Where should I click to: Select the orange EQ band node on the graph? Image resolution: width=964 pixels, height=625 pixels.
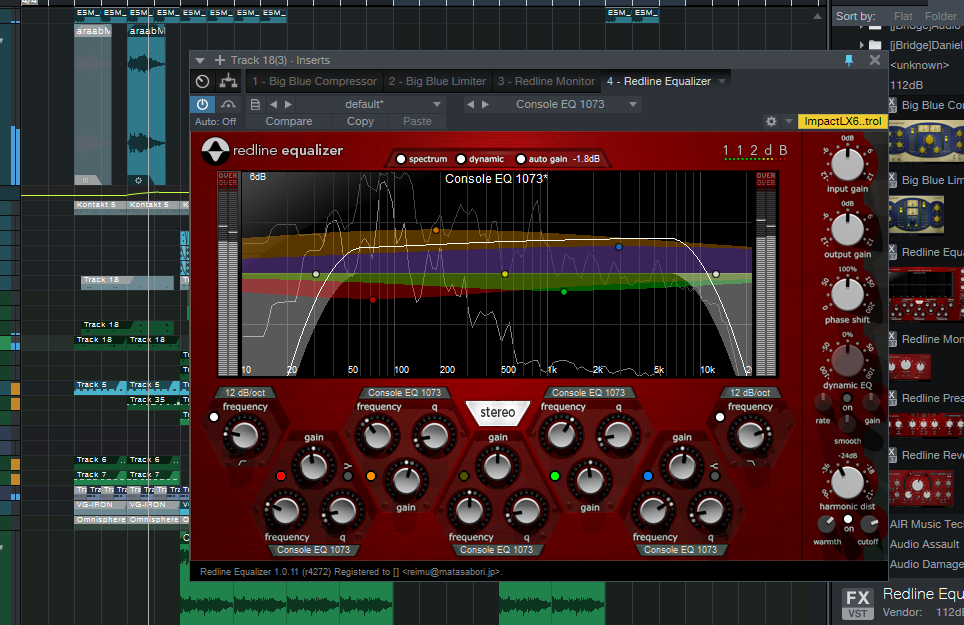436,230
